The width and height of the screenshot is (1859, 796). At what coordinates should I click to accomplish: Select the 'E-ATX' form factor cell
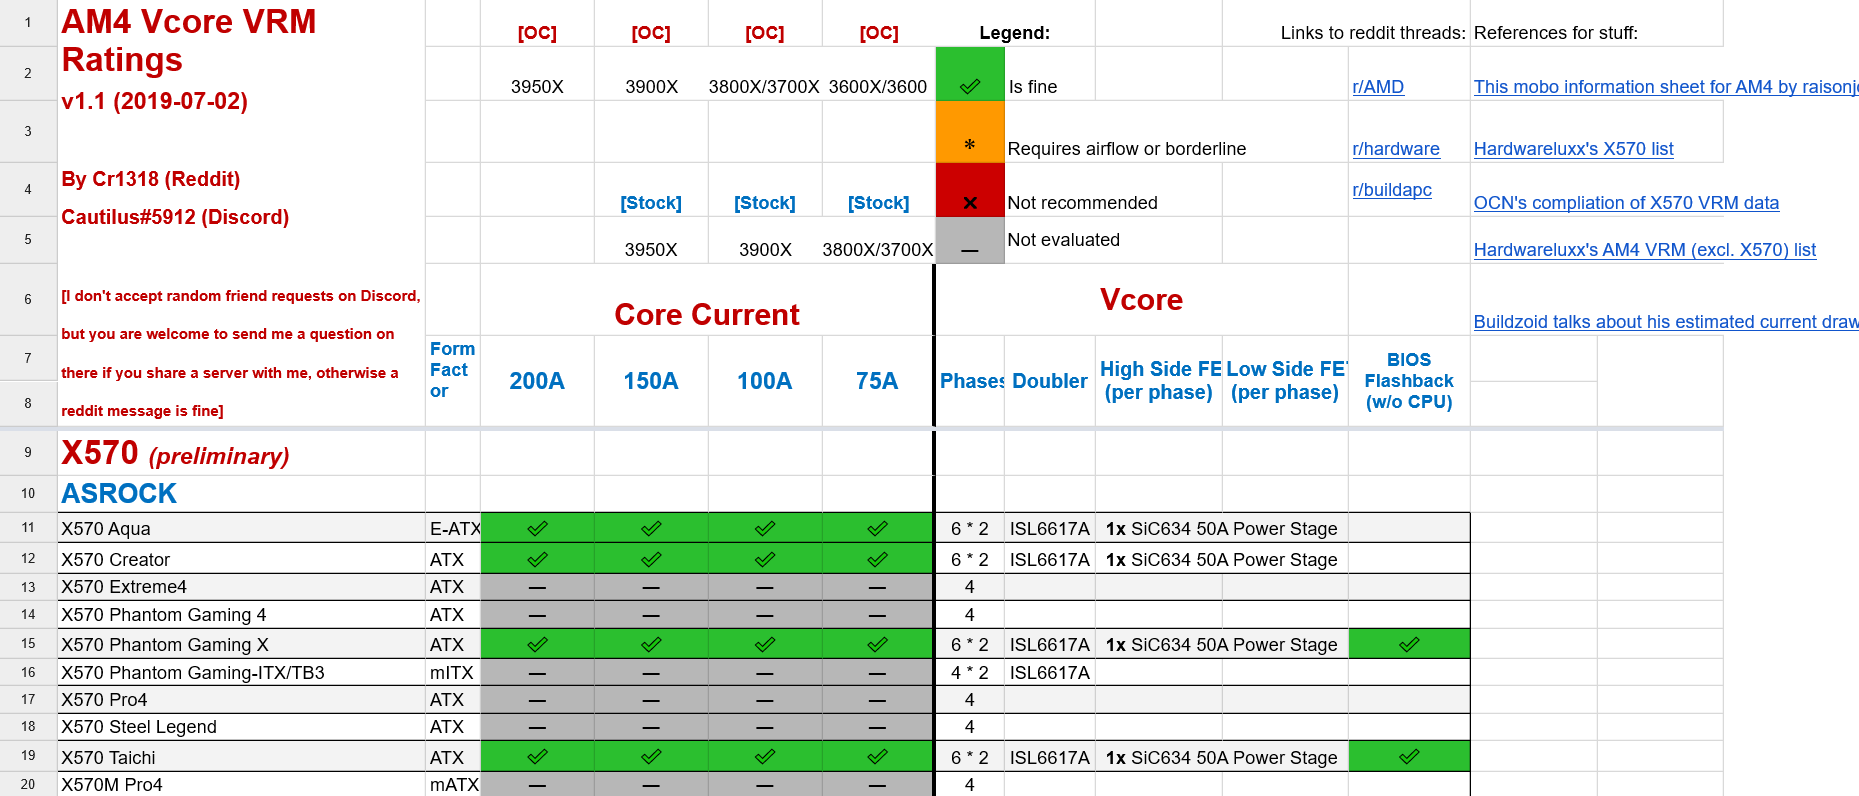pos(454,529)
